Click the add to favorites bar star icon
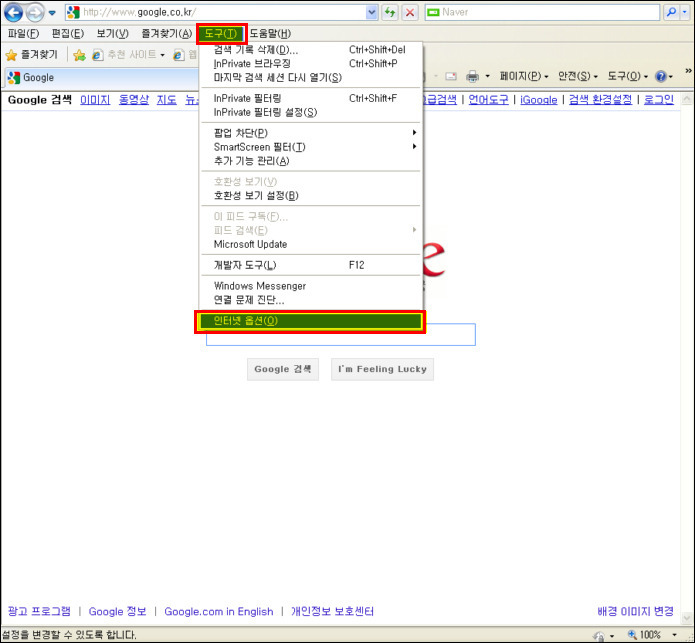 pyautogui.click(x=80, y=55)
